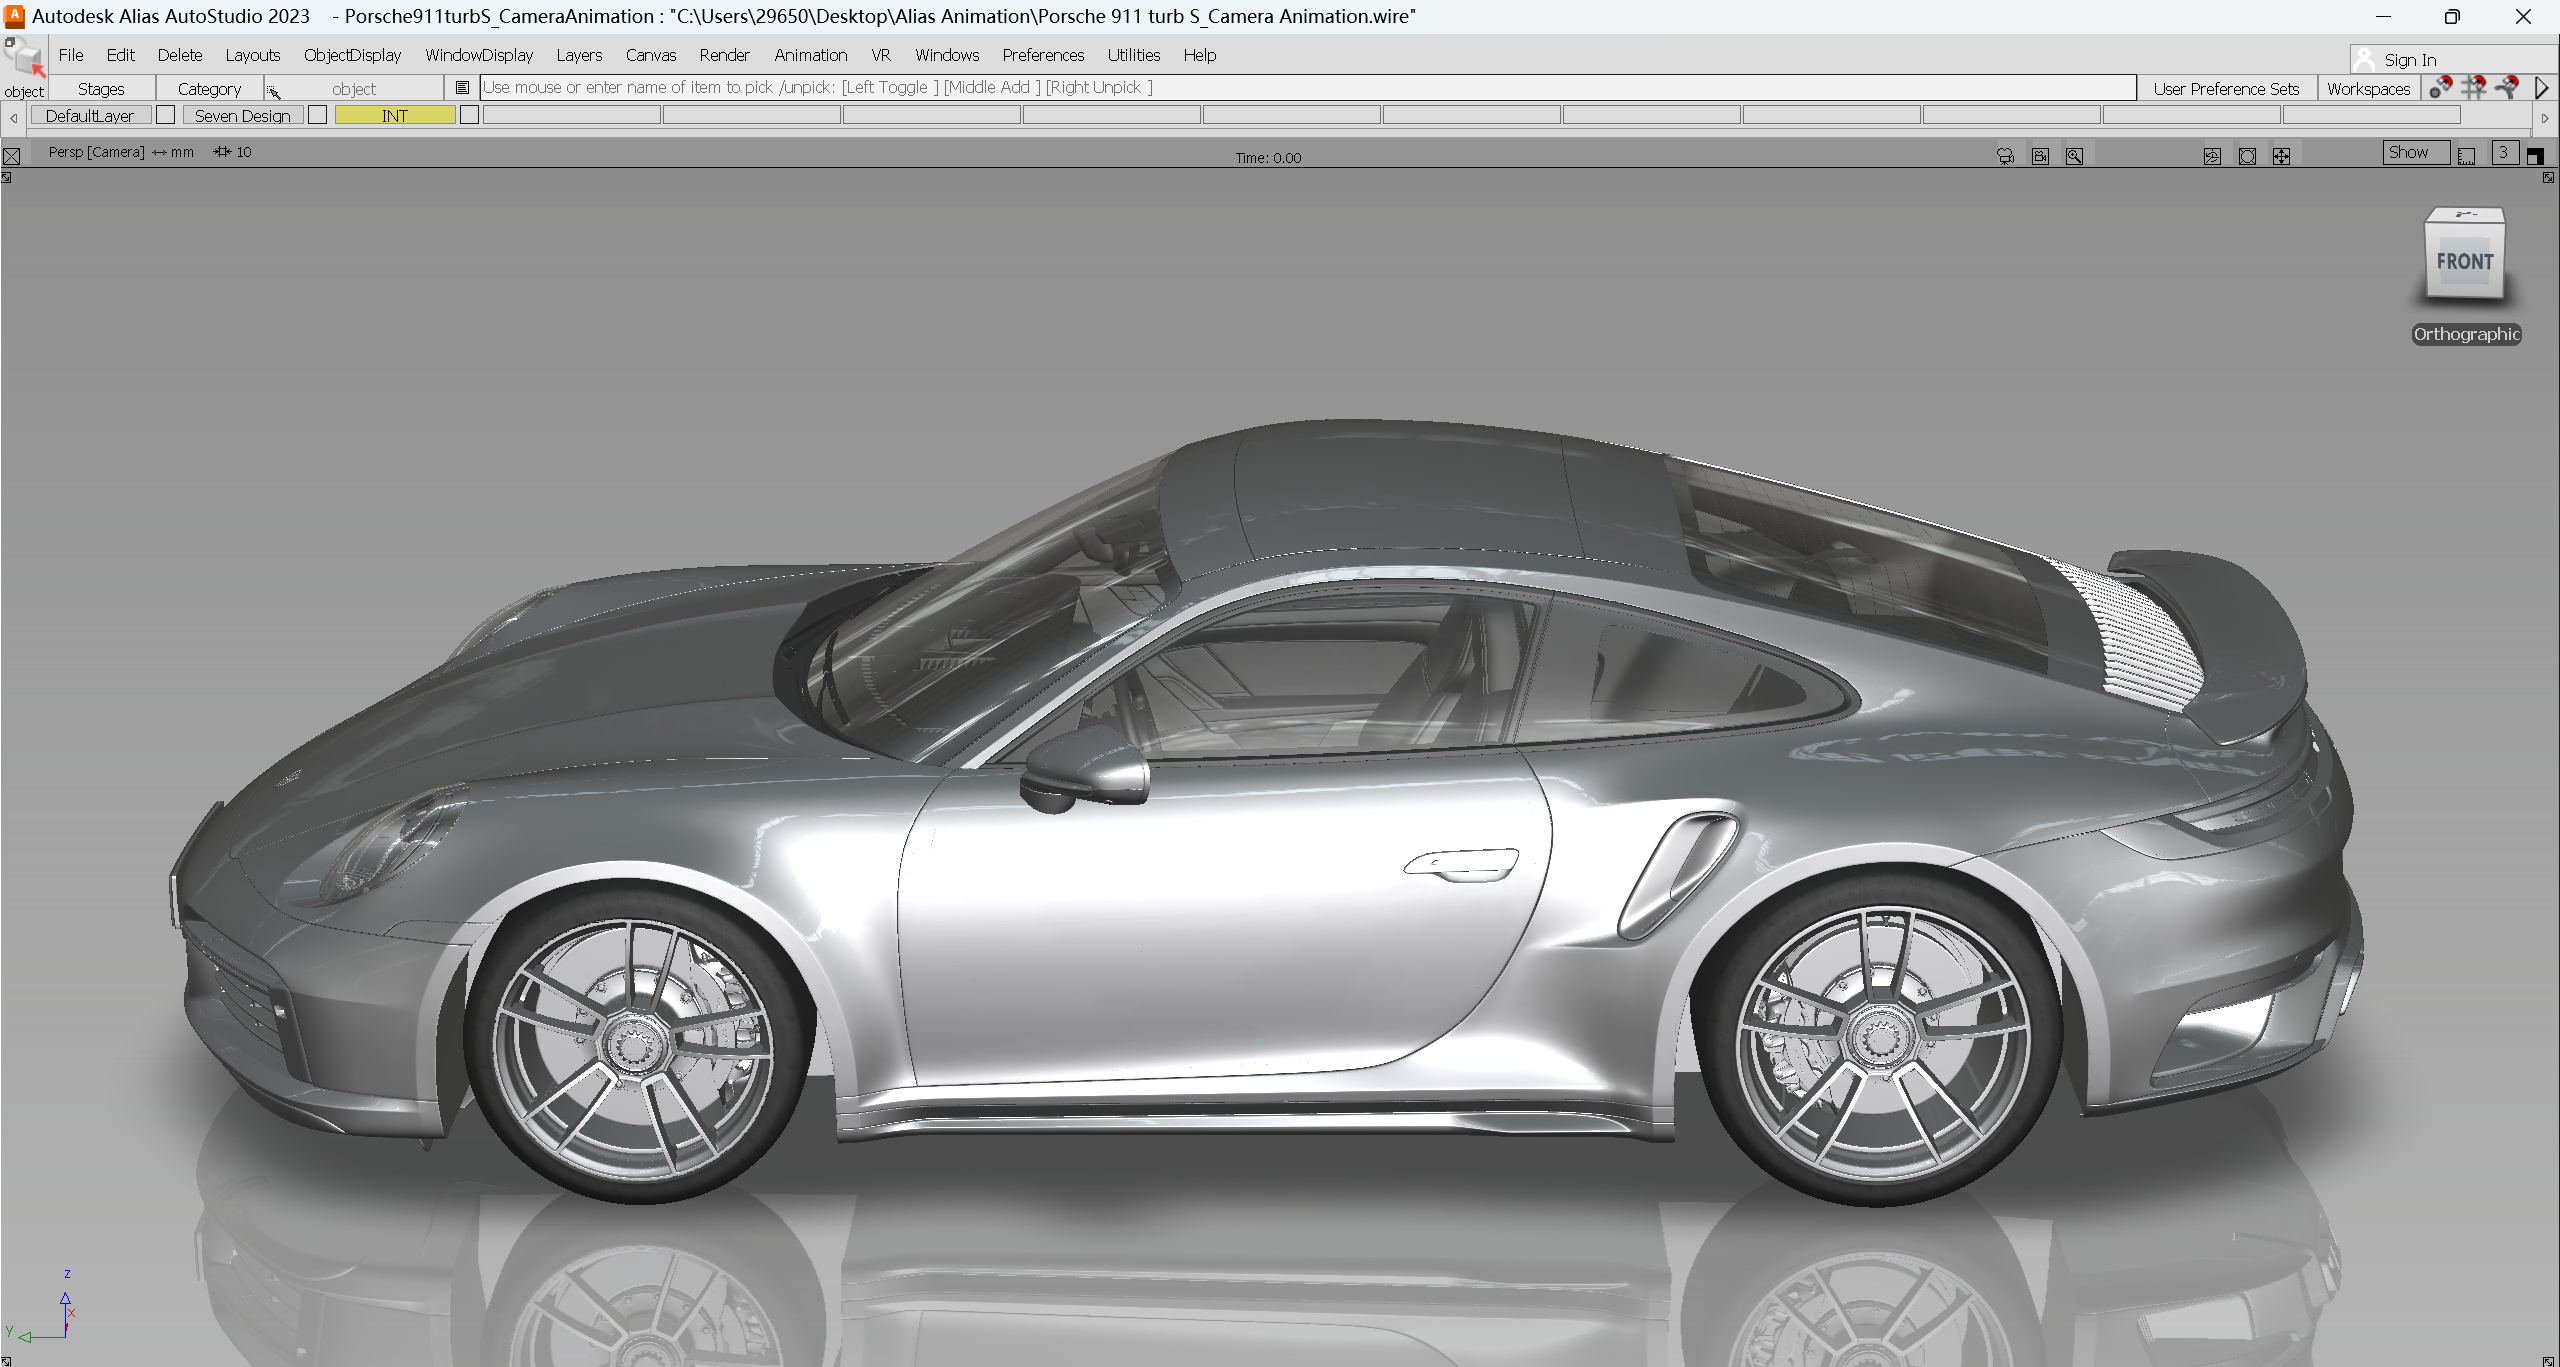The width and height of the screenshot is (2560, 1367).
Task: Click the ruler icon next to Show button
Action: 2466,155
